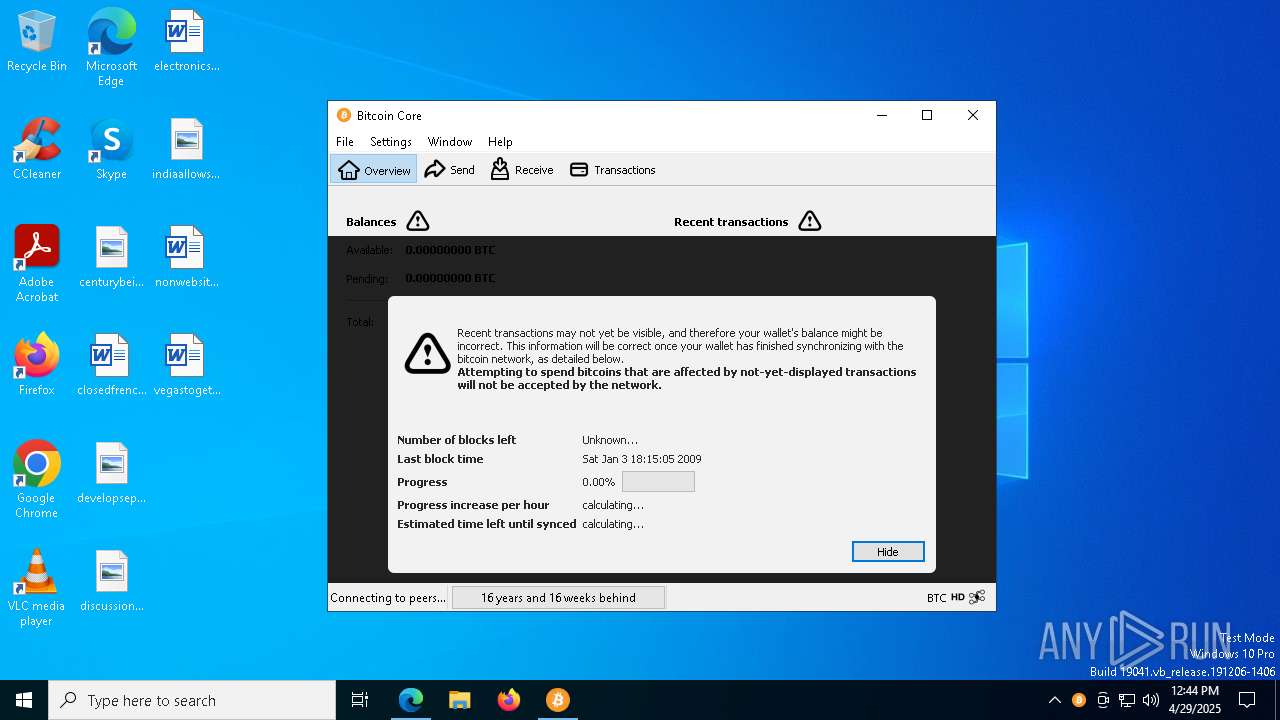1280x720 pixels.
Task: Open the Overview tab in Bitcoin Core
Action: (x=374, y=170)
